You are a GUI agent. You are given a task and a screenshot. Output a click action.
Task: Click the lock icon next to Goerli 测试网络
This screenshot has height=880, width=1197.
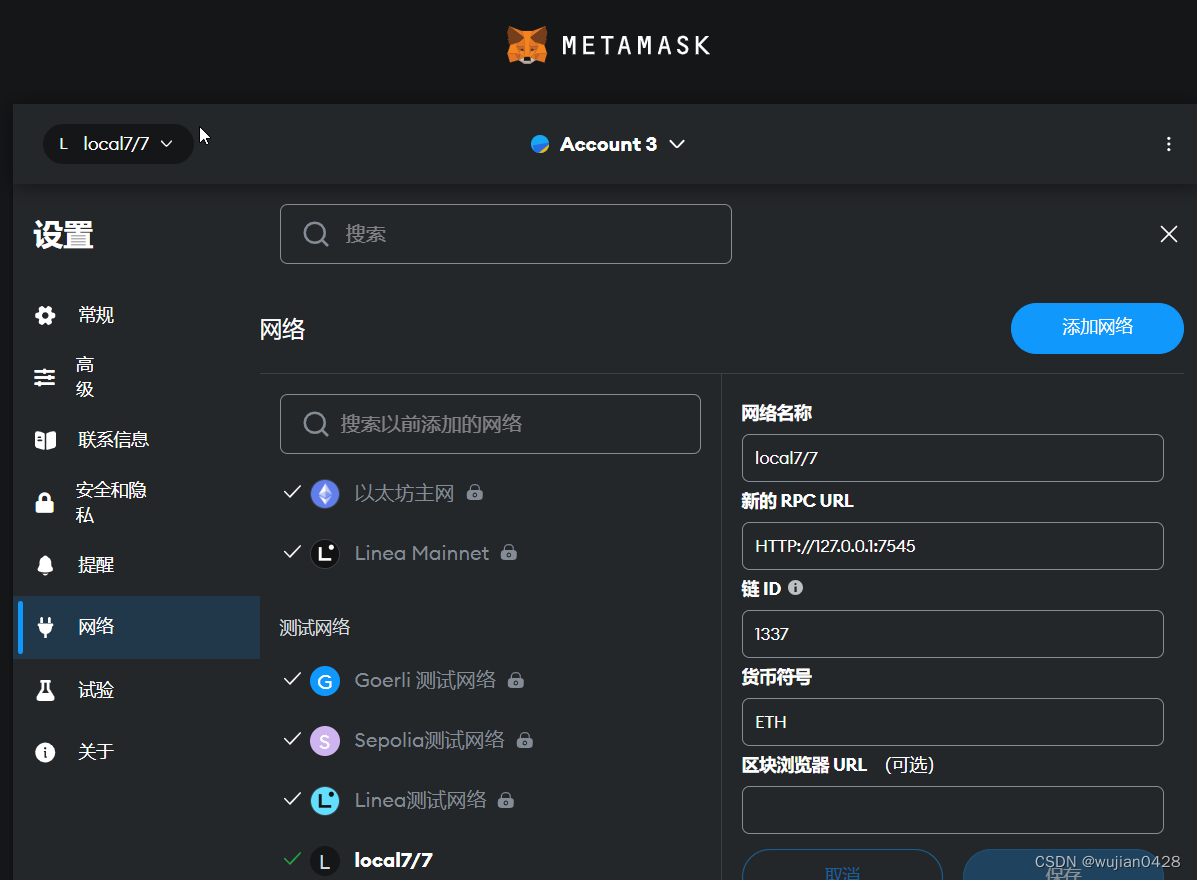coord(516,680)
